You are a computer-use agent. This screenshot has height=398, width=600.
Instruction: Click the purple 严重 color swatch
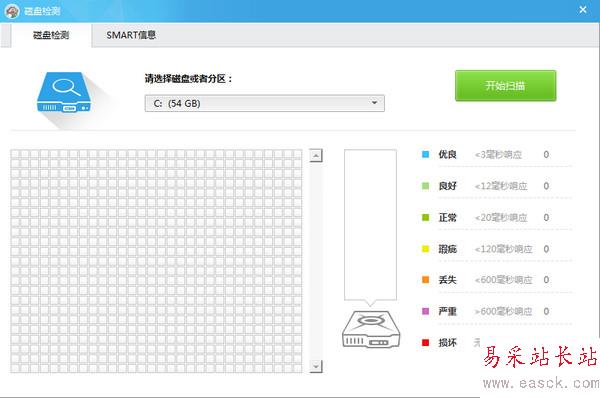[x=425, y=311]
